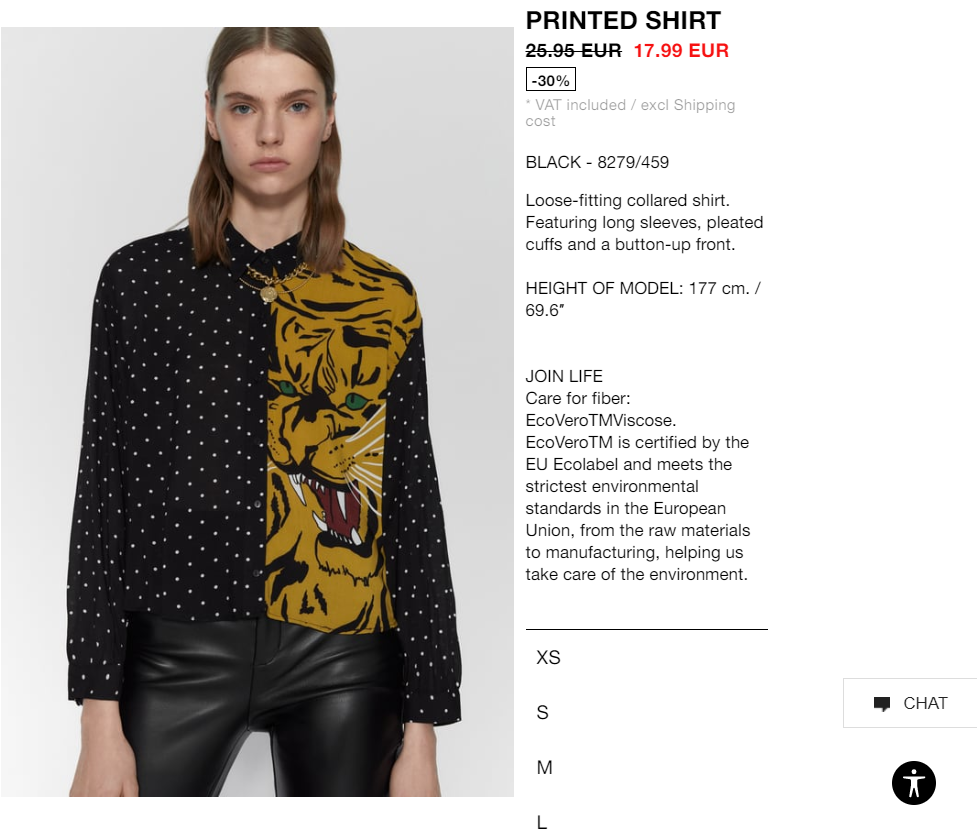Image resolution: width=977 pixels, height=835 pixels.
Task: Click the BLACK - 8279/459 color reference
Action: (597, 162)
